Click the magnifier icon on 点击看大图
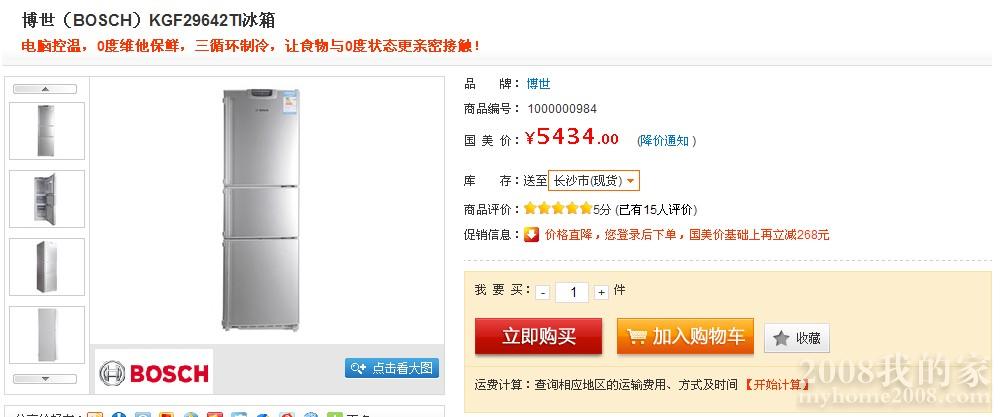Viewport: 1001px width, 417px height. [358, 368]
